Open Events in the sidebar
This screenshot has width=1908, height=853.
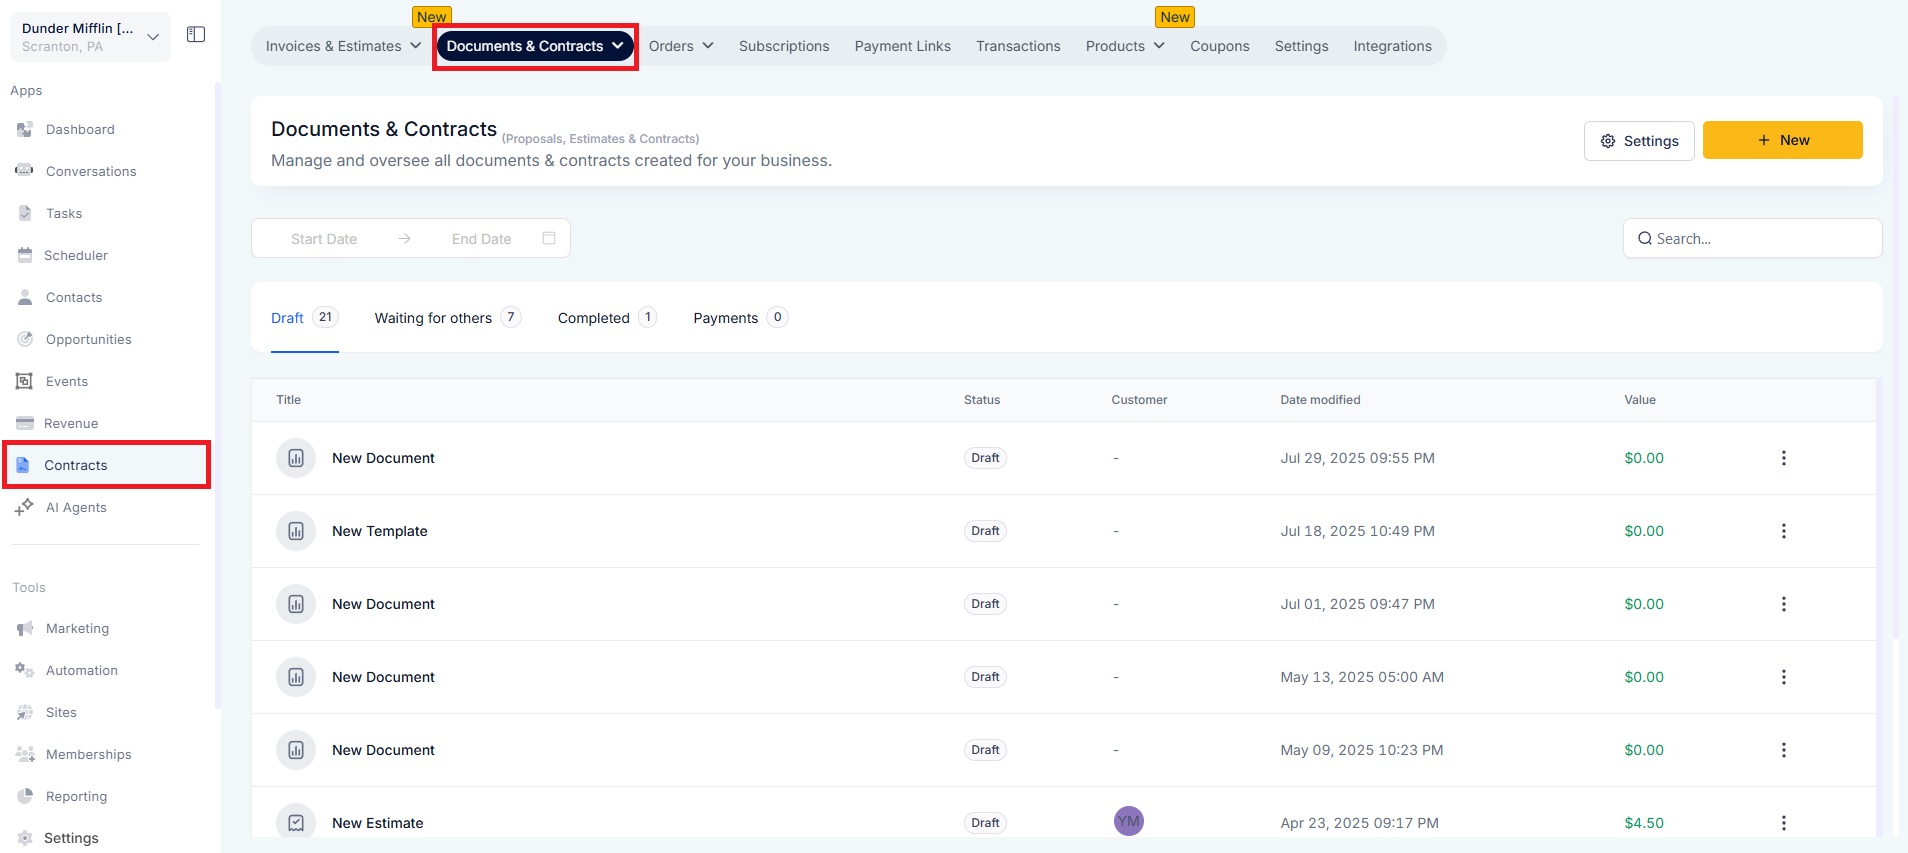coord(66,381)
